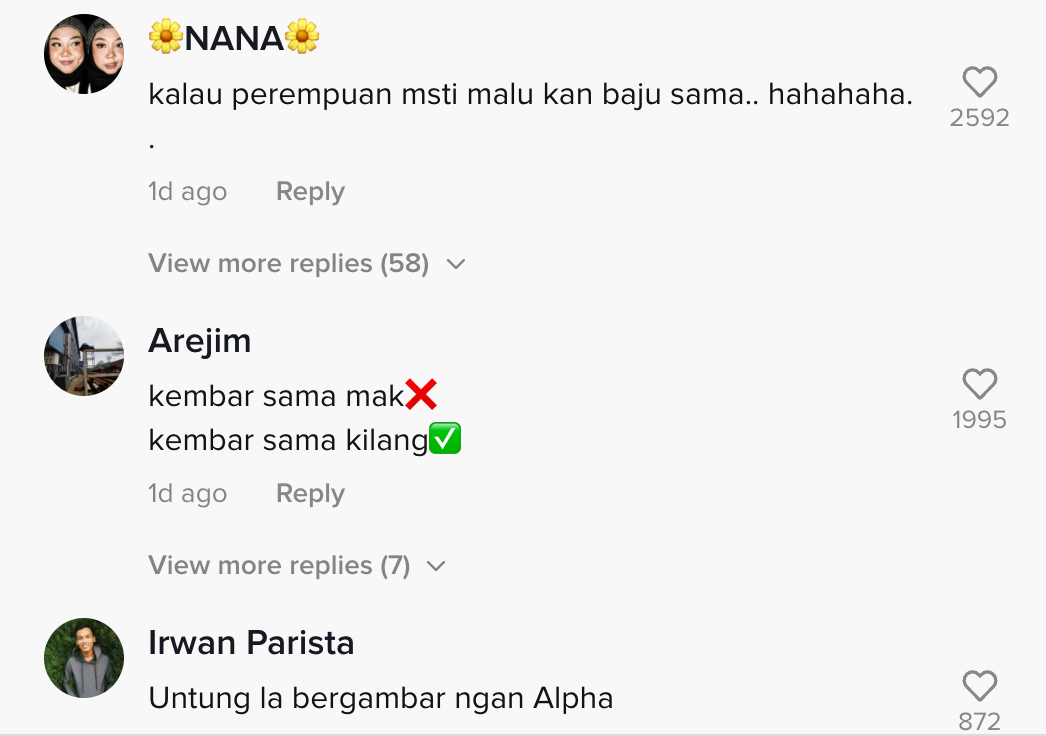1046x736 pixels.
Task: Open the Irwan Parista username link
Action: point(251,643)
